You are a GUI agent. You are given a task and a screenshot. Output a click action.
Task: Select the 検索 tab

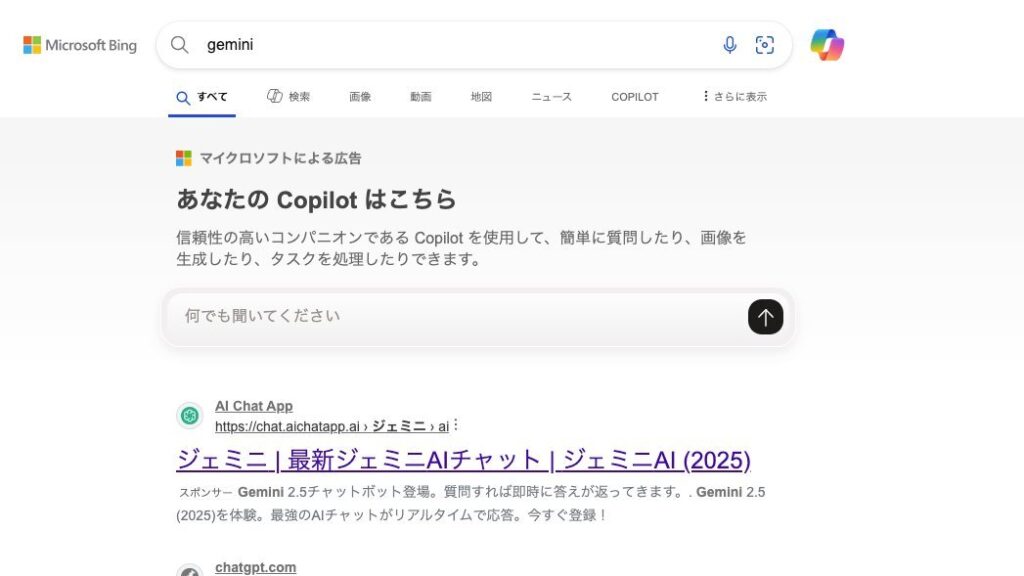tap(289, 97)
